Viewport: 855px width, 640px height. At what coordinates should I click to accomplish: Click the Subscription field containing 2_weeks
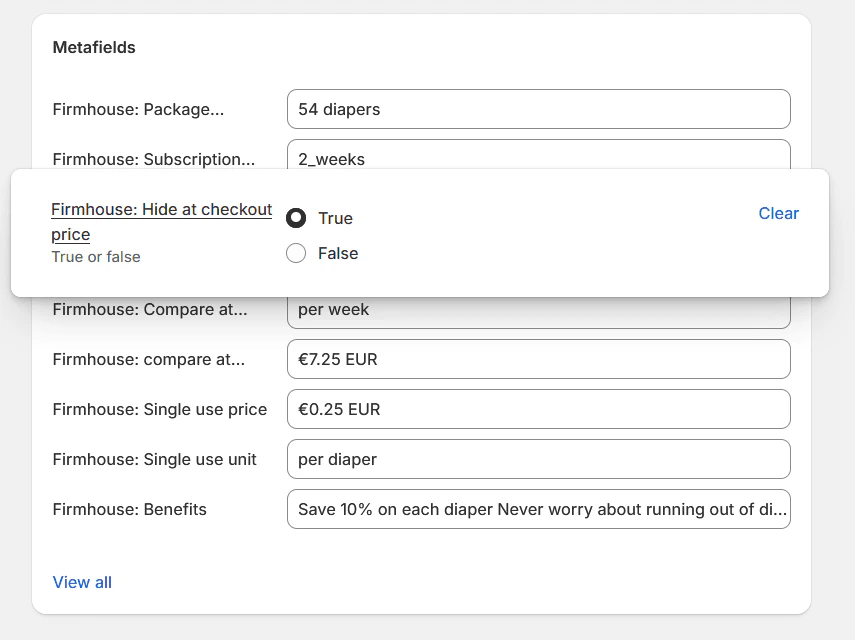[x=539, y=159]
